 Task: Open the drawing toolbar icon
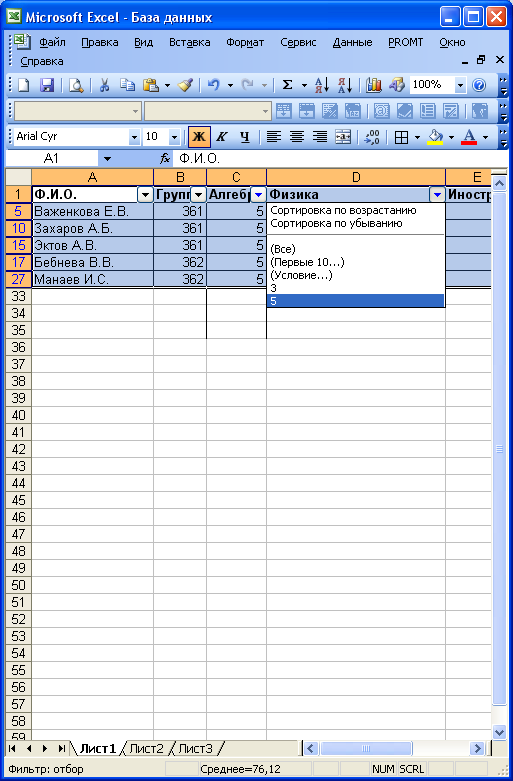tap(397, 86)
